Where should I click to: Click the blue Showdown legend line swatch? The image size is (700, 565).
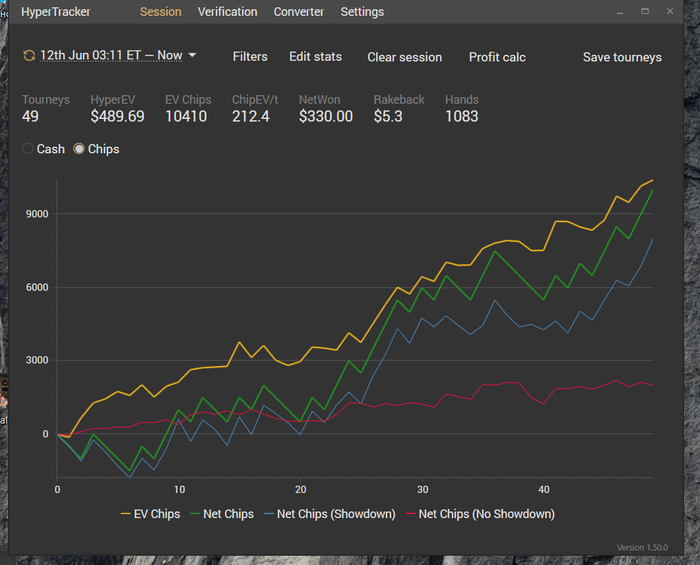[x=269, y=515]
